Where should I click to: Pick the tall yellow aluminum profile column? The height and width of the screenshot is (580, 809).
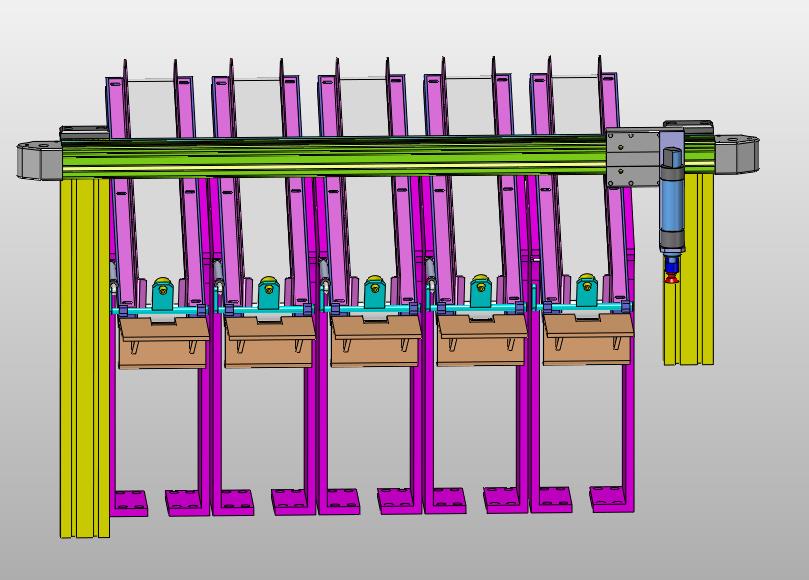tap(85, 358)
